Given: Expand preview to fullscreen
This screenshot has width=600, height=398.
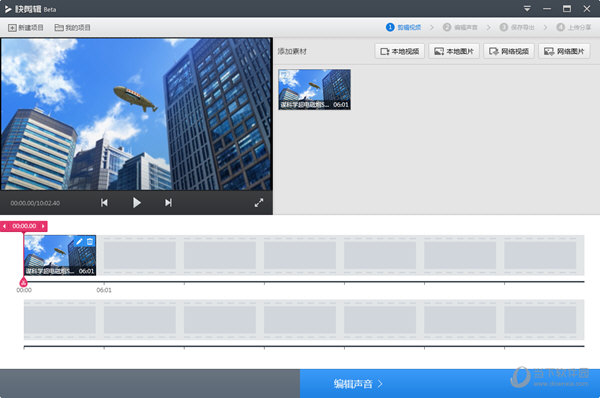Looking at the screenshot, I should pyautogui.click(x=259, y=203).
